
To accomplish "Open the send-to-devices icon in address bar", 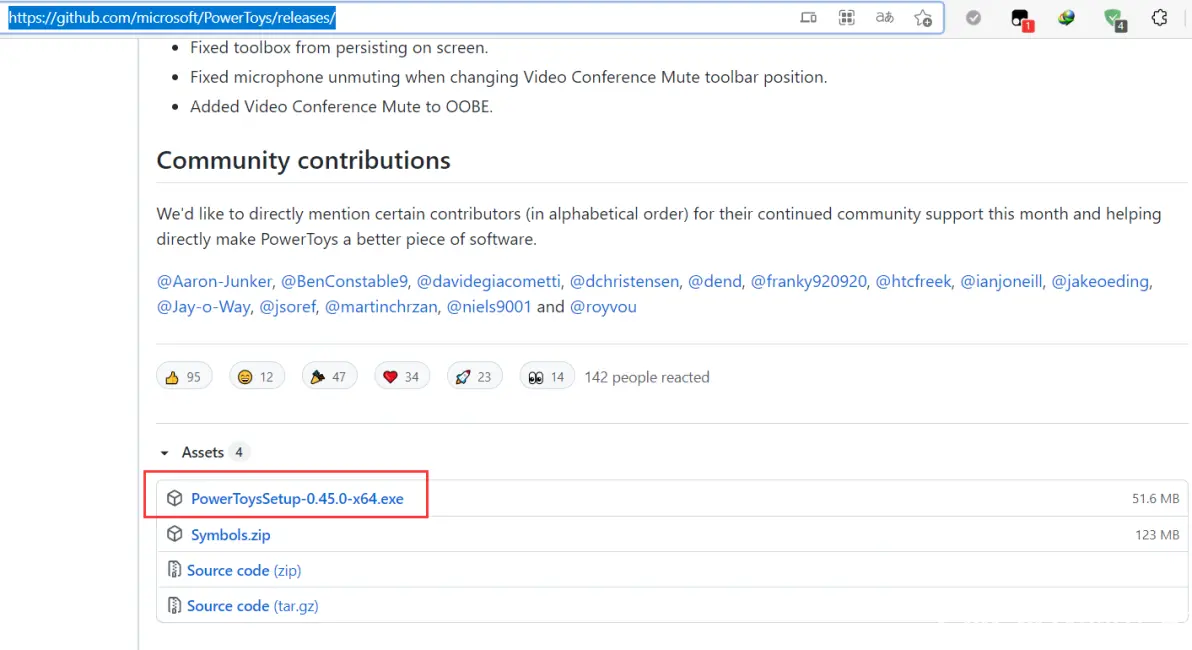I will [808, 17].
